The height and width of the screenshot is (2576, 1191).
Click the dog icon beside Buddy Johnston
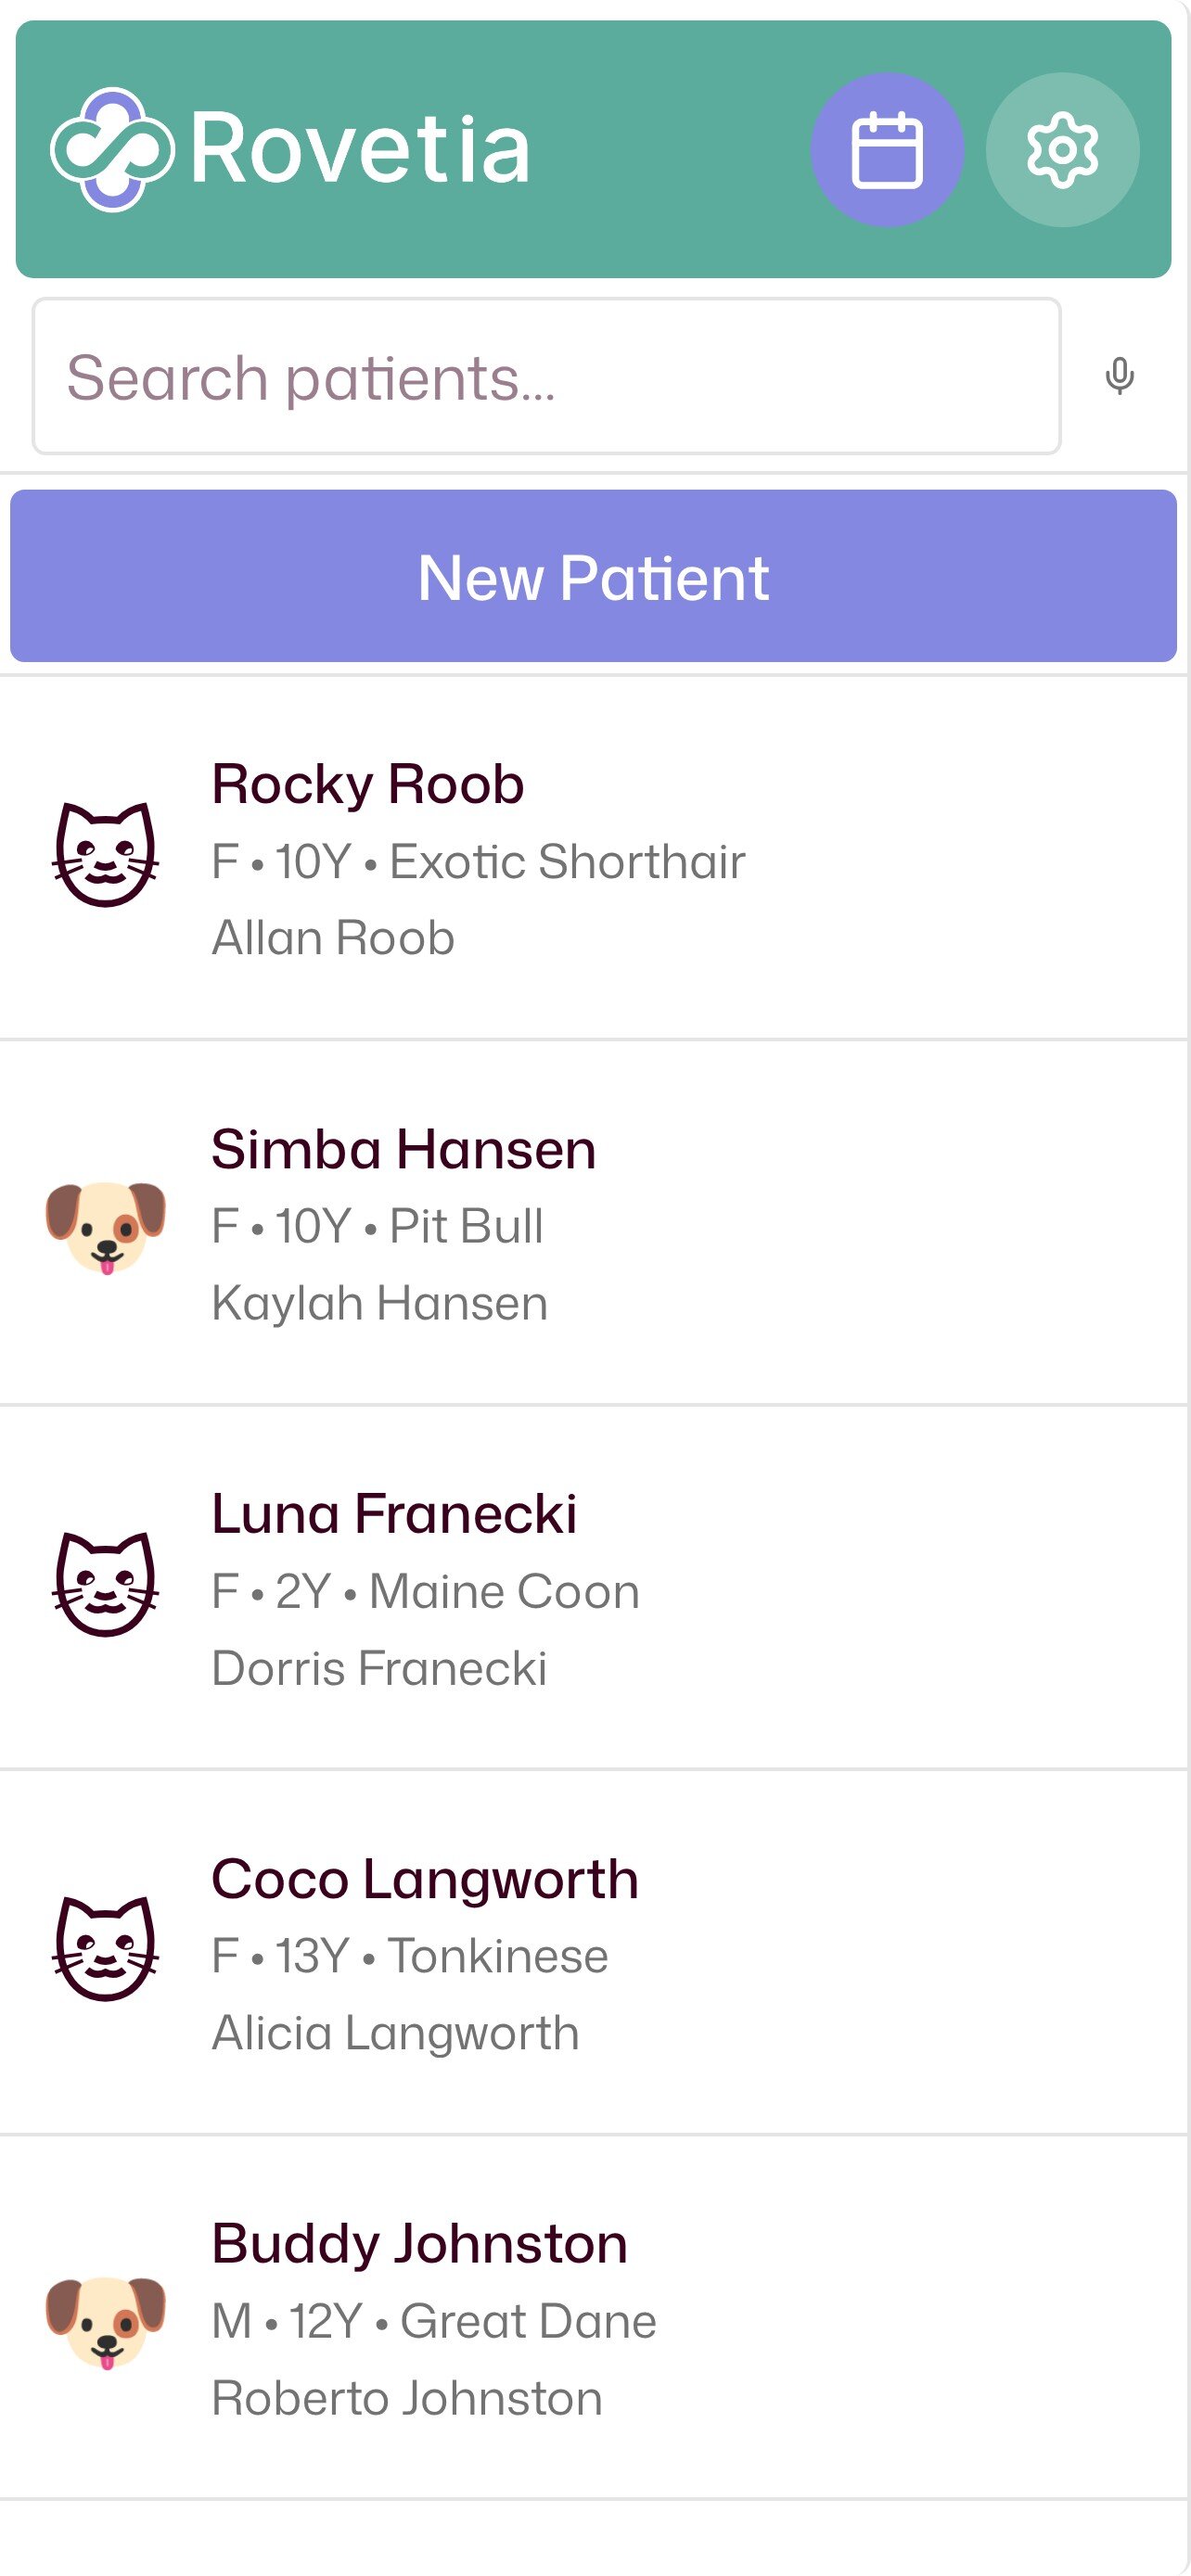tap(105, 2320)
